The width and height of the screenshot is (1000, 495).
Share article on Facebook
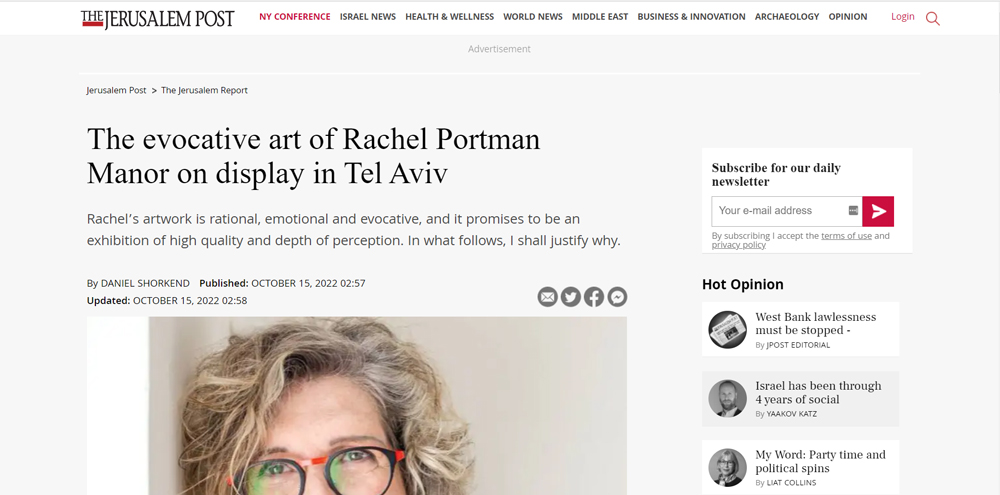(594, 297)
